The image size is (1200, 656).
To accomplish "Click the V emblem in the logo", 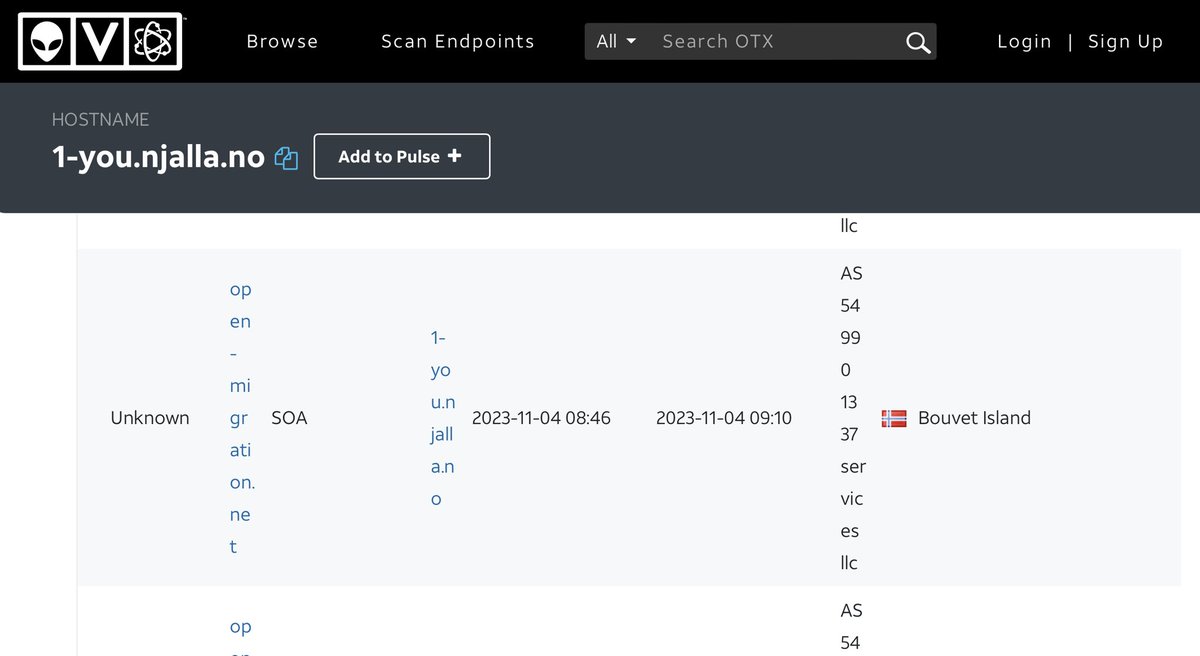I will pos(100,42).
